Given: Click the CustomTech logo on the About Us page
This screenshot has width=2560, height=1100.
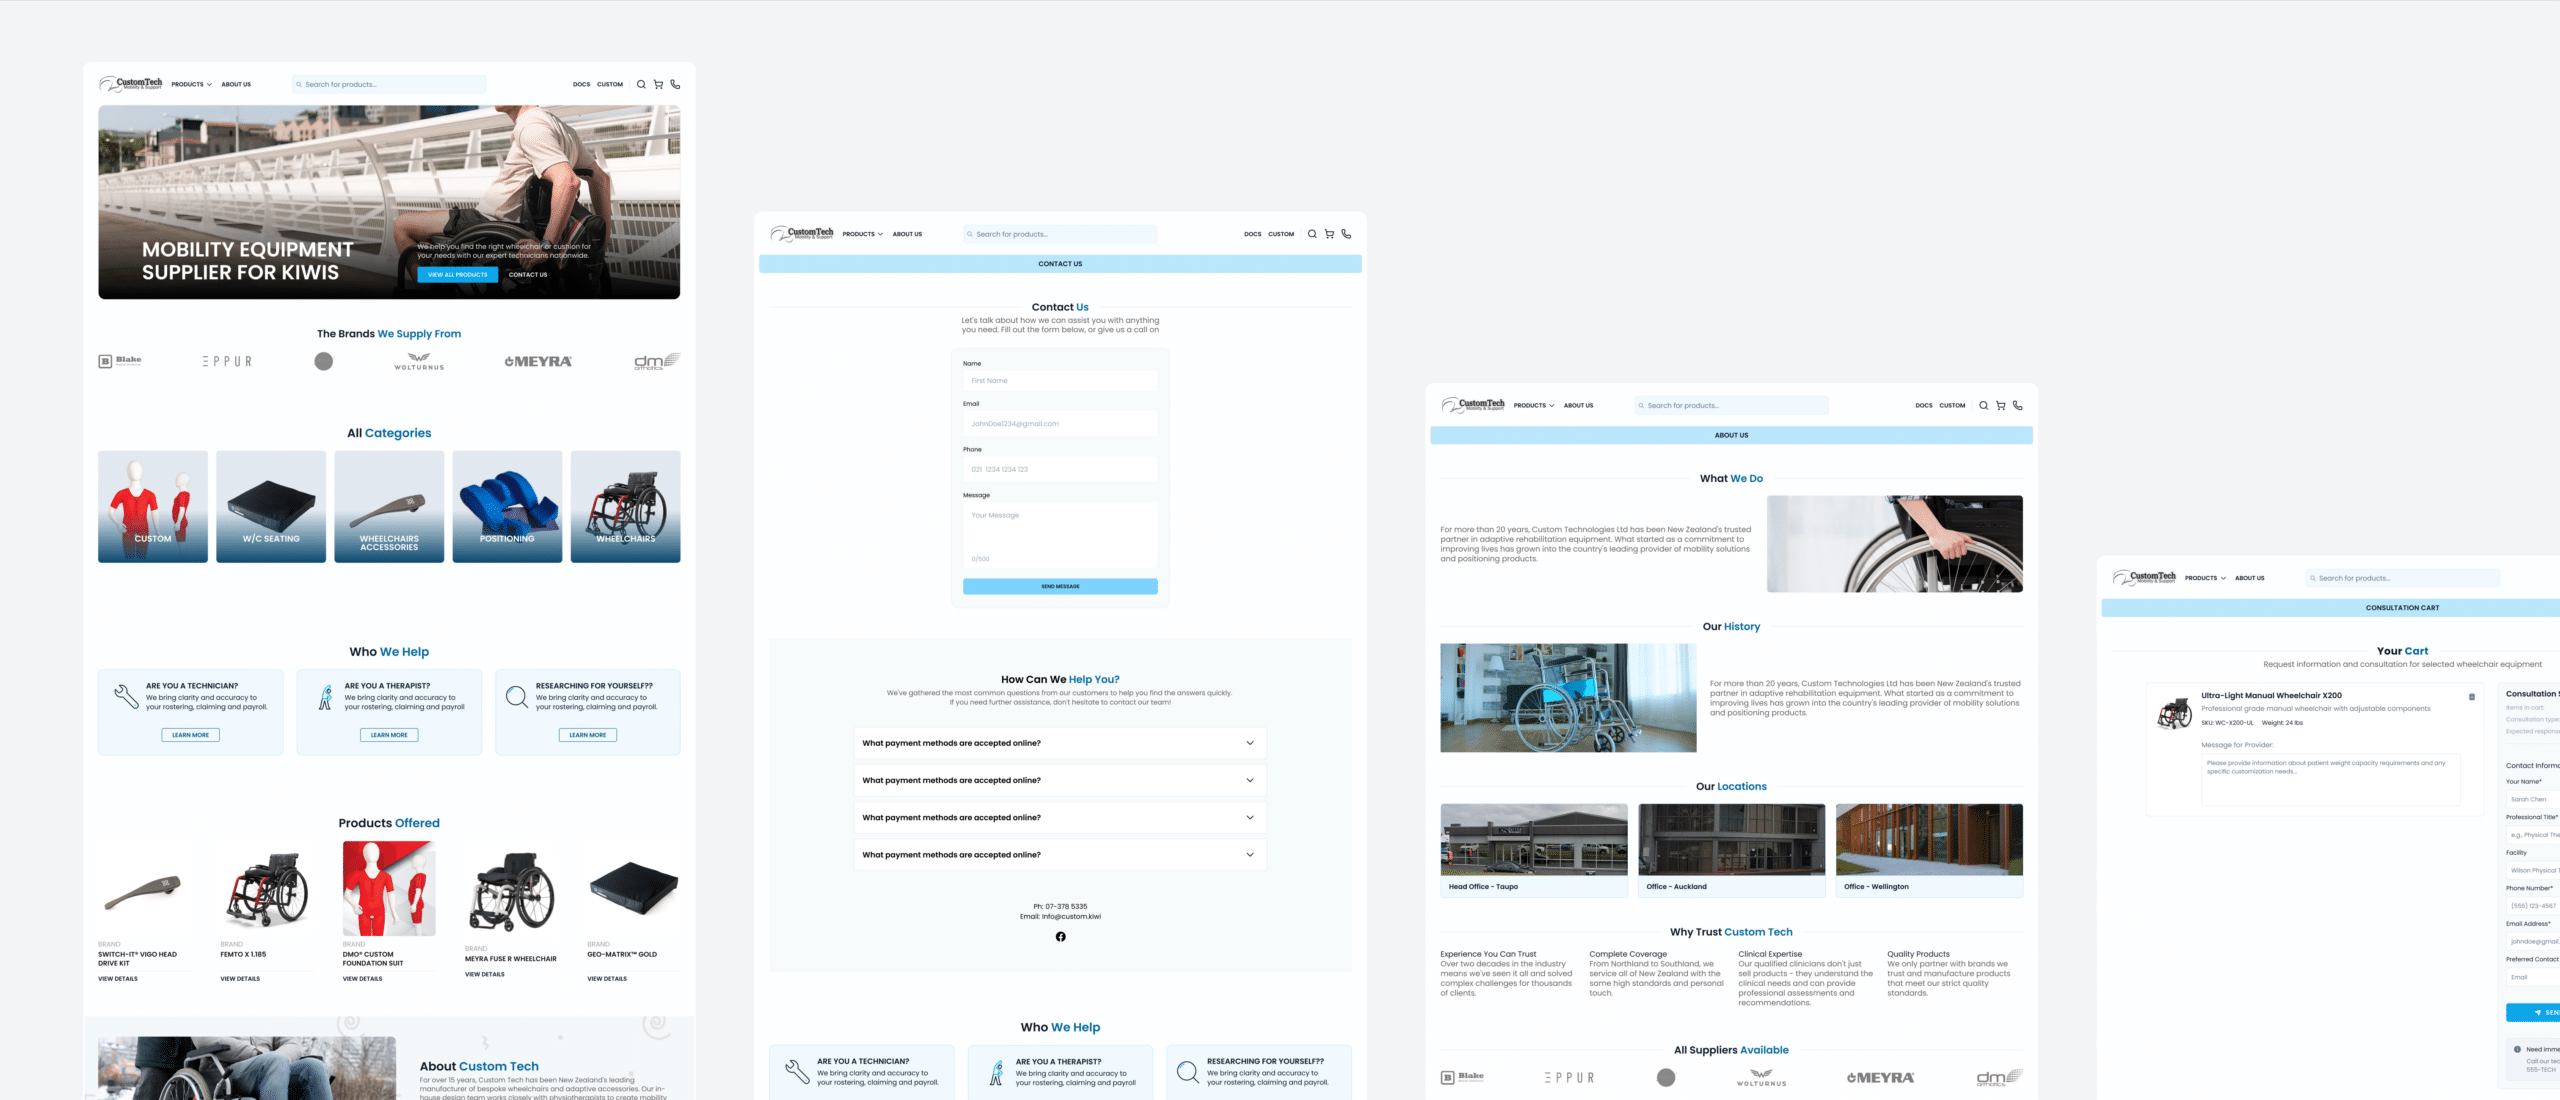Looking at the screenshot, I should pos(1473,405).
